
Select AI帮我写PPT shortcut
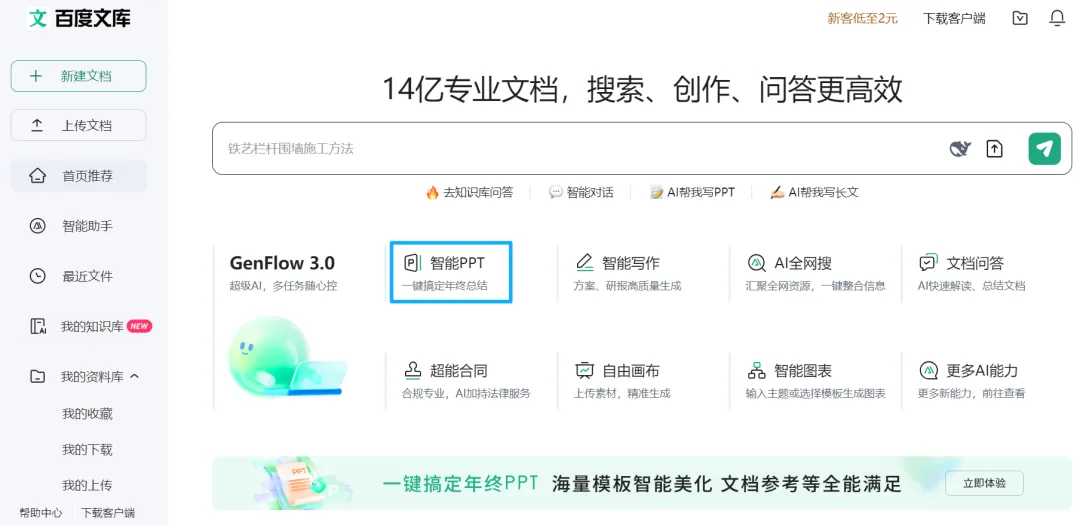(692, 192)
